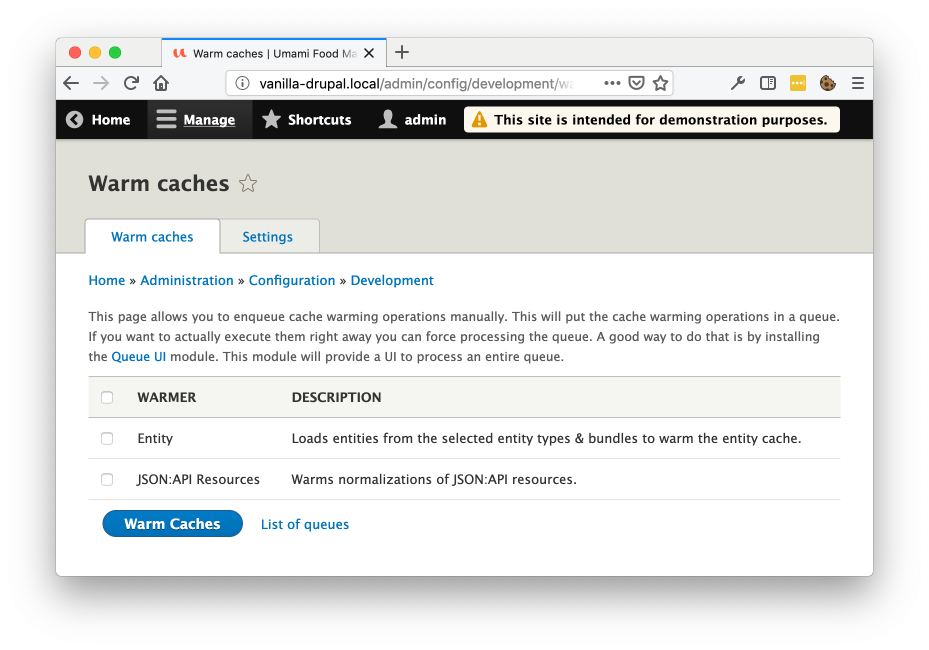Screen dimensions: 929x650
Task: Open the Pocket save icon
Action: point(636,84)
